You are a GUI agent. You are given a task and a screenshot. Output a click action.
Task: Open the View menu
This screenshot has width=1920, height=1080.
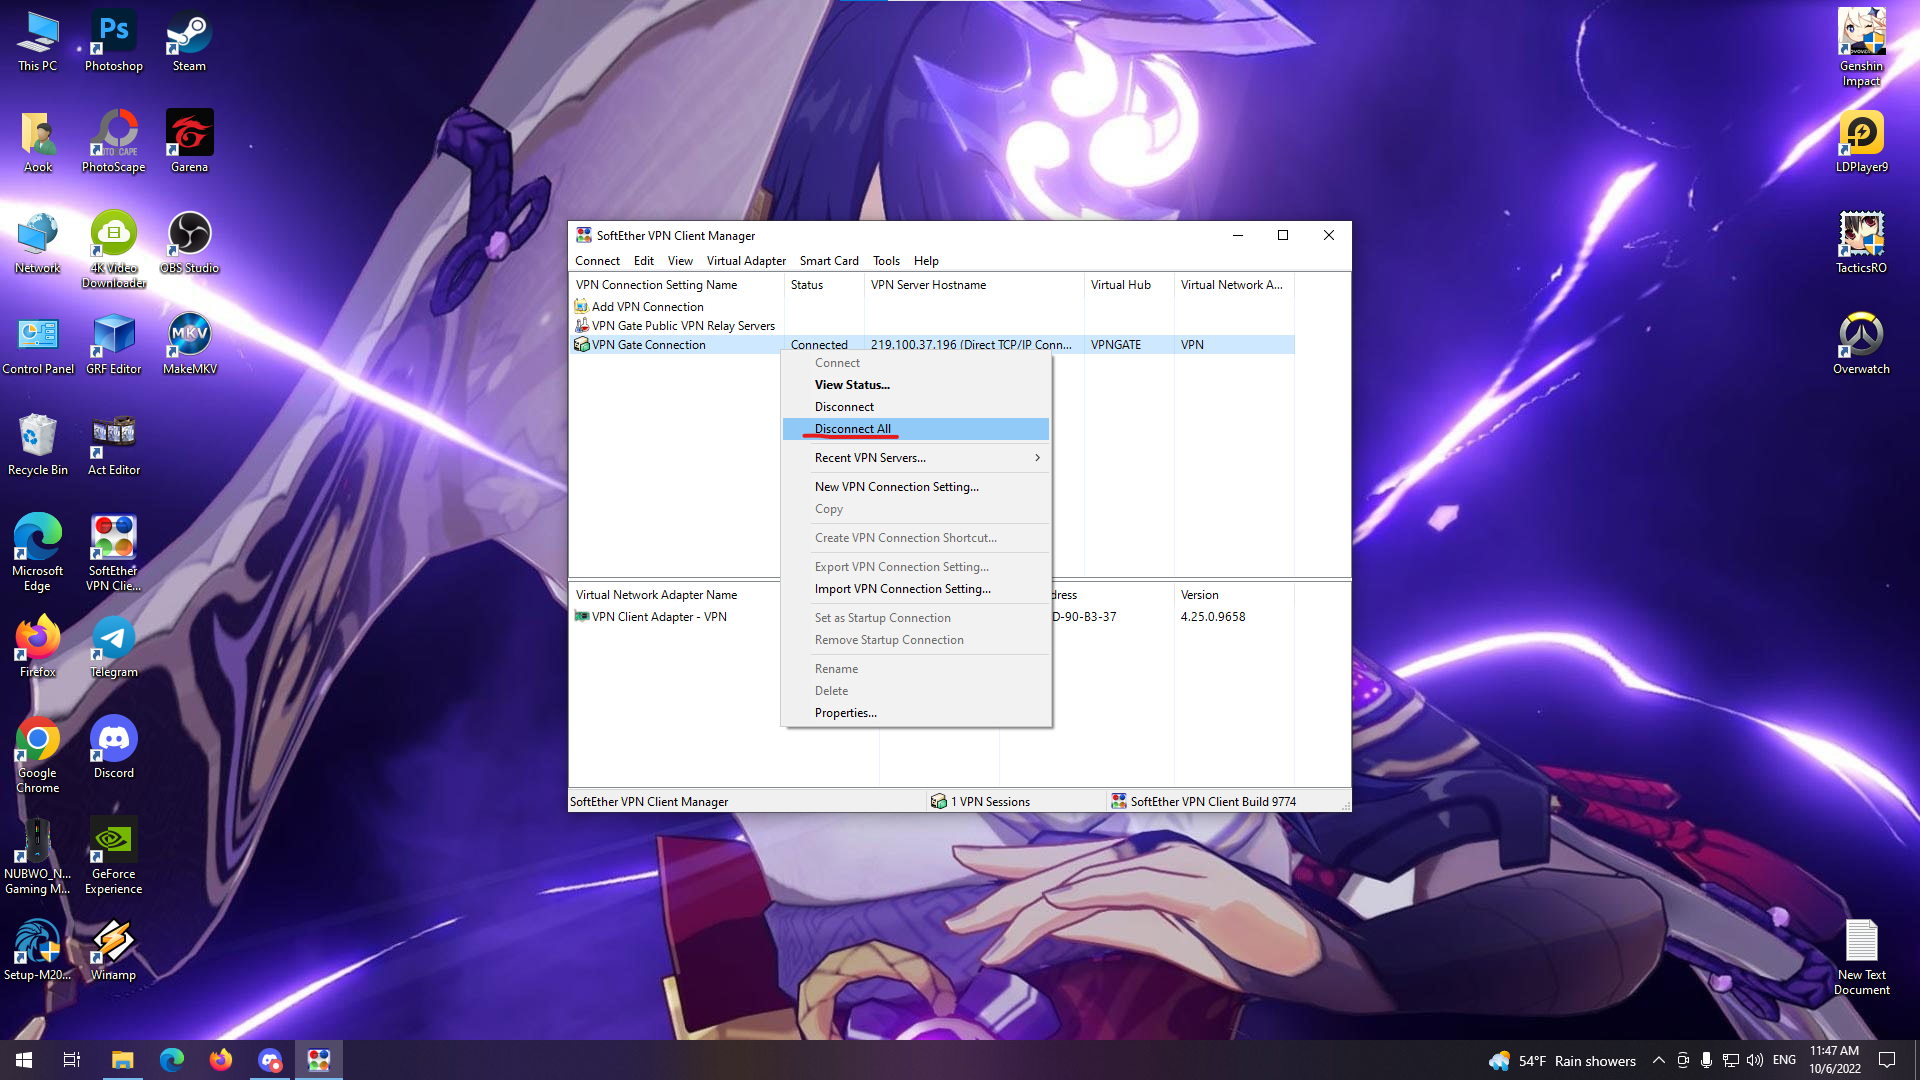point(680,261)
